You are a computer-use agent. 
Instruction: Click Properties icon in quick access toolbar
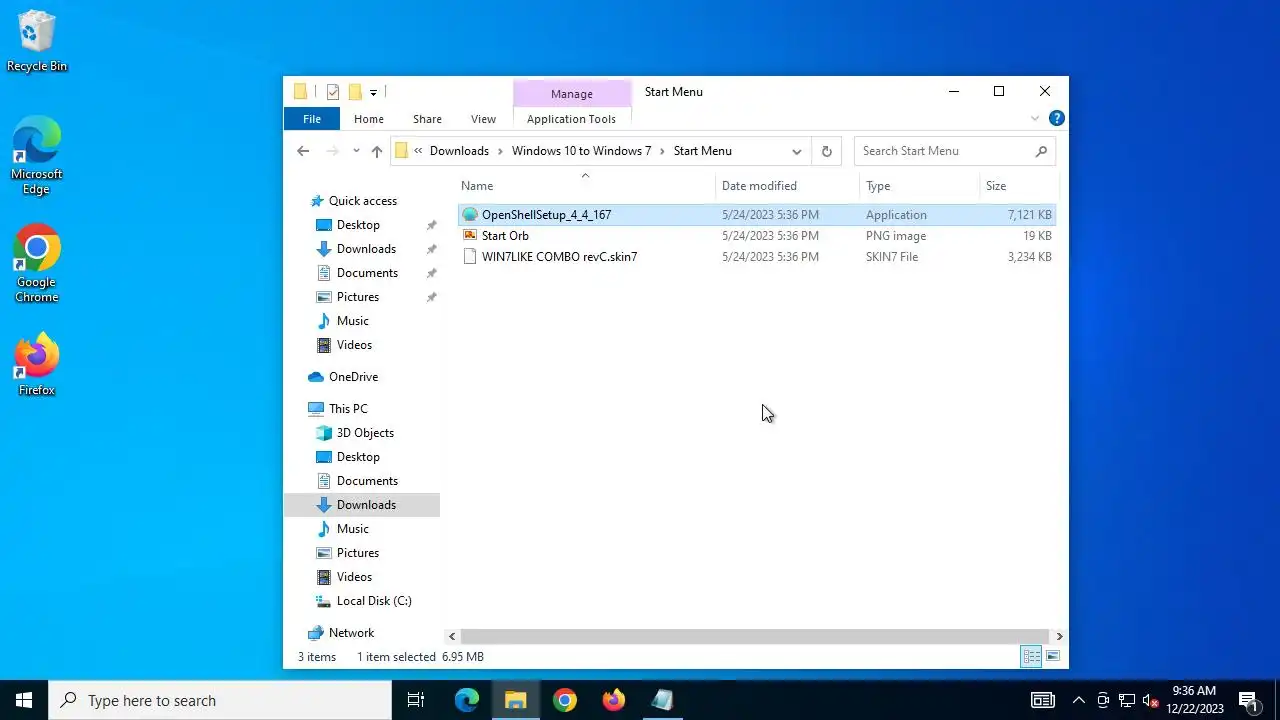333,92
